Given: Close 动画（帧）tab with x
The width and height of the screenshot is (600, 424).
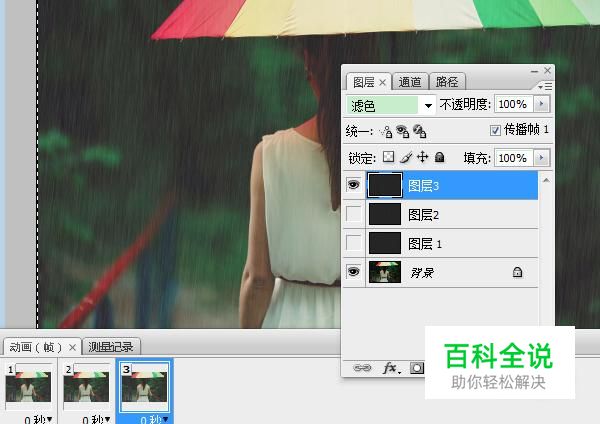Looking at the screenshot, I should coord(72,347).
